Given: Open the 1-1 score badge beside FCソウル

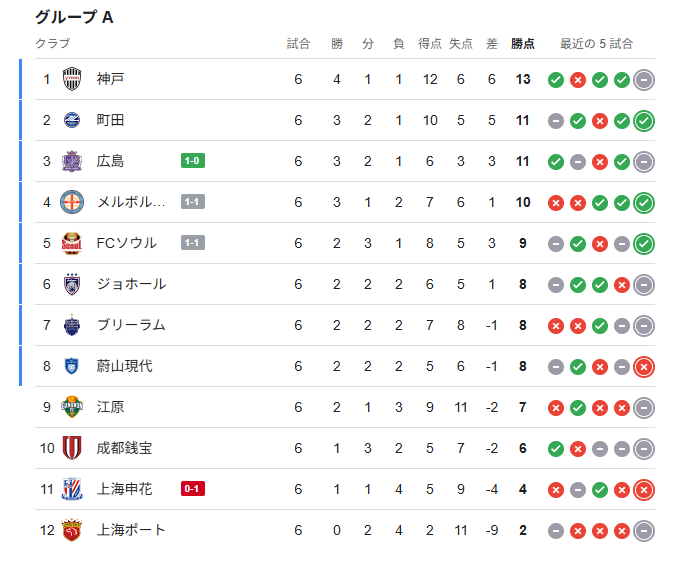Looking at the screenshot, I should [x=193, y=243].
